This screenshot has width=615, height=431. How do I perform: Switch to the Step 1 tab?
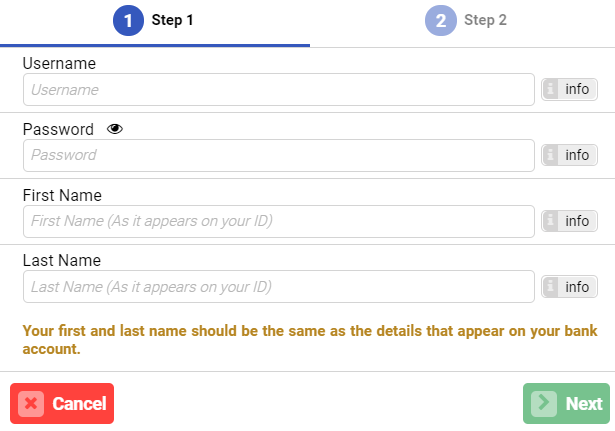click(155, 22)
